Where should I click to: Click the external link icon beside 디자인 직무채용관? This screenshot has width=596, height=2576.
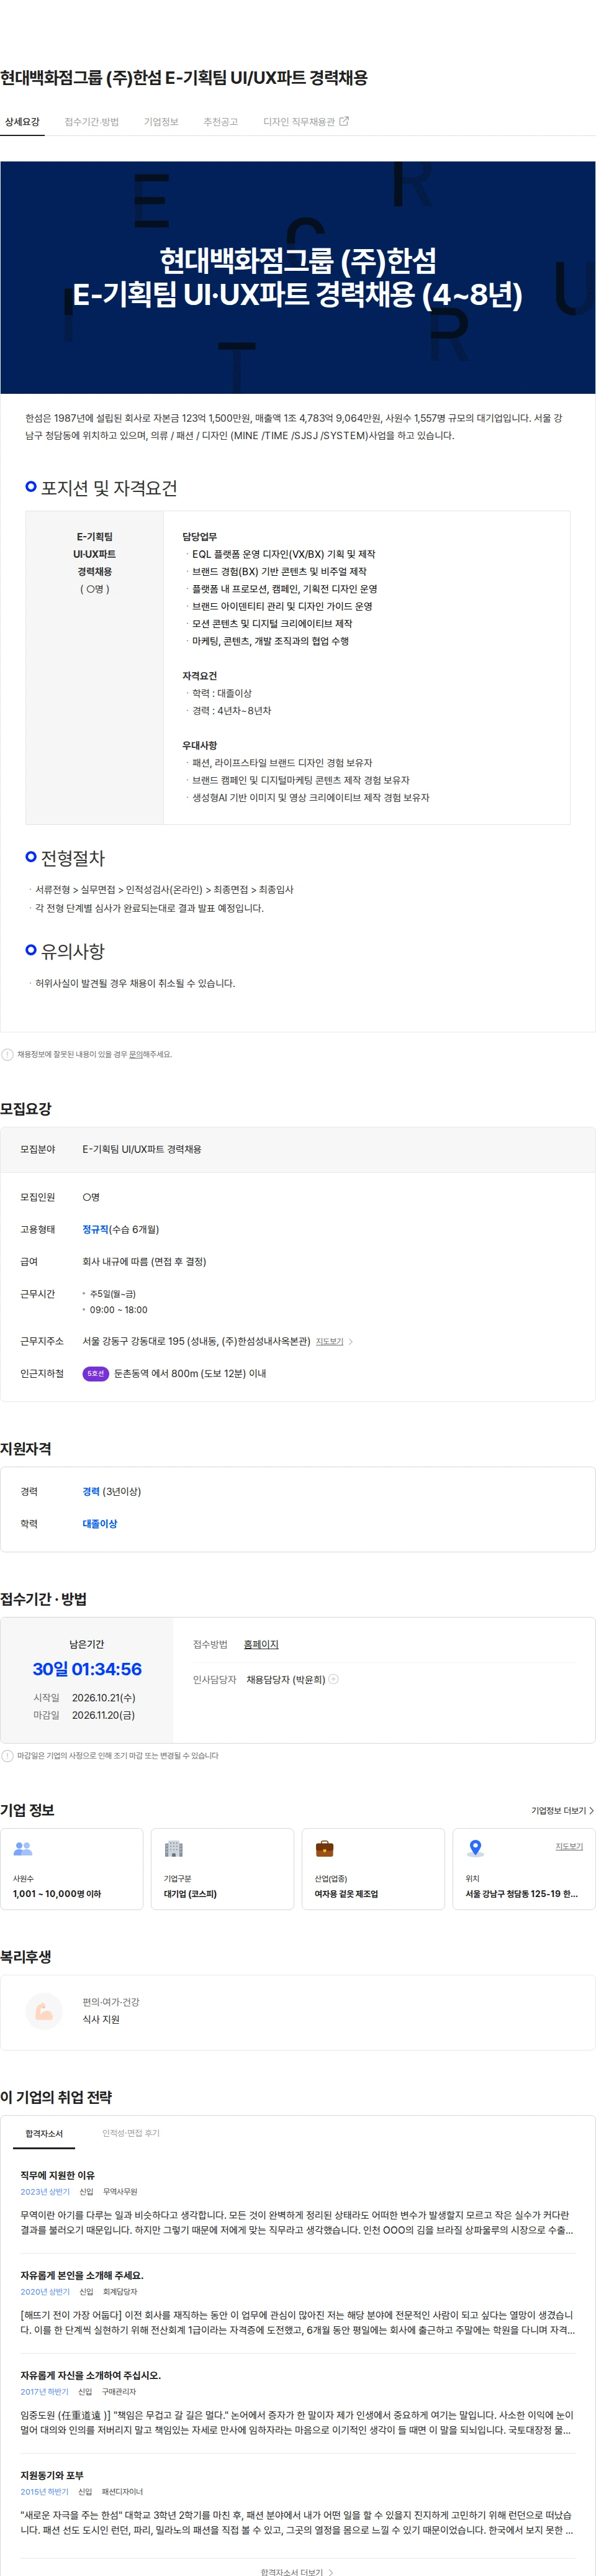[344, 121]
